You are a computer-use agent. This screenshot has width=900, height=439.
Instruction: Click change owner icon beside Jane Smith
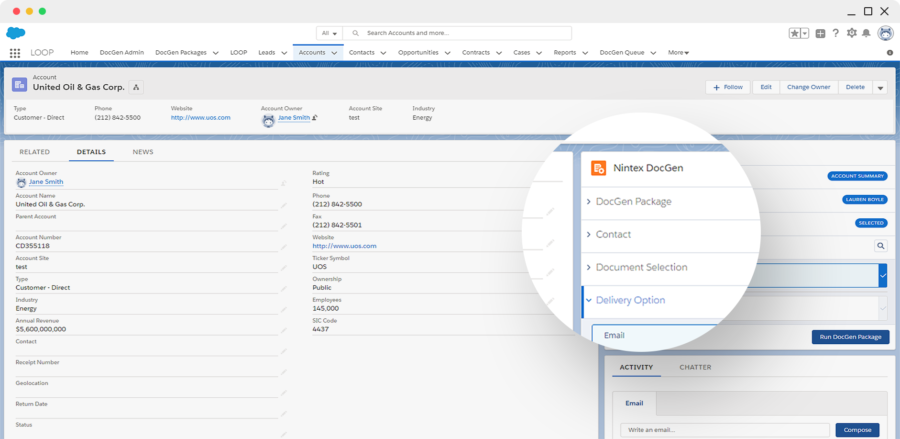pos(315,118)
